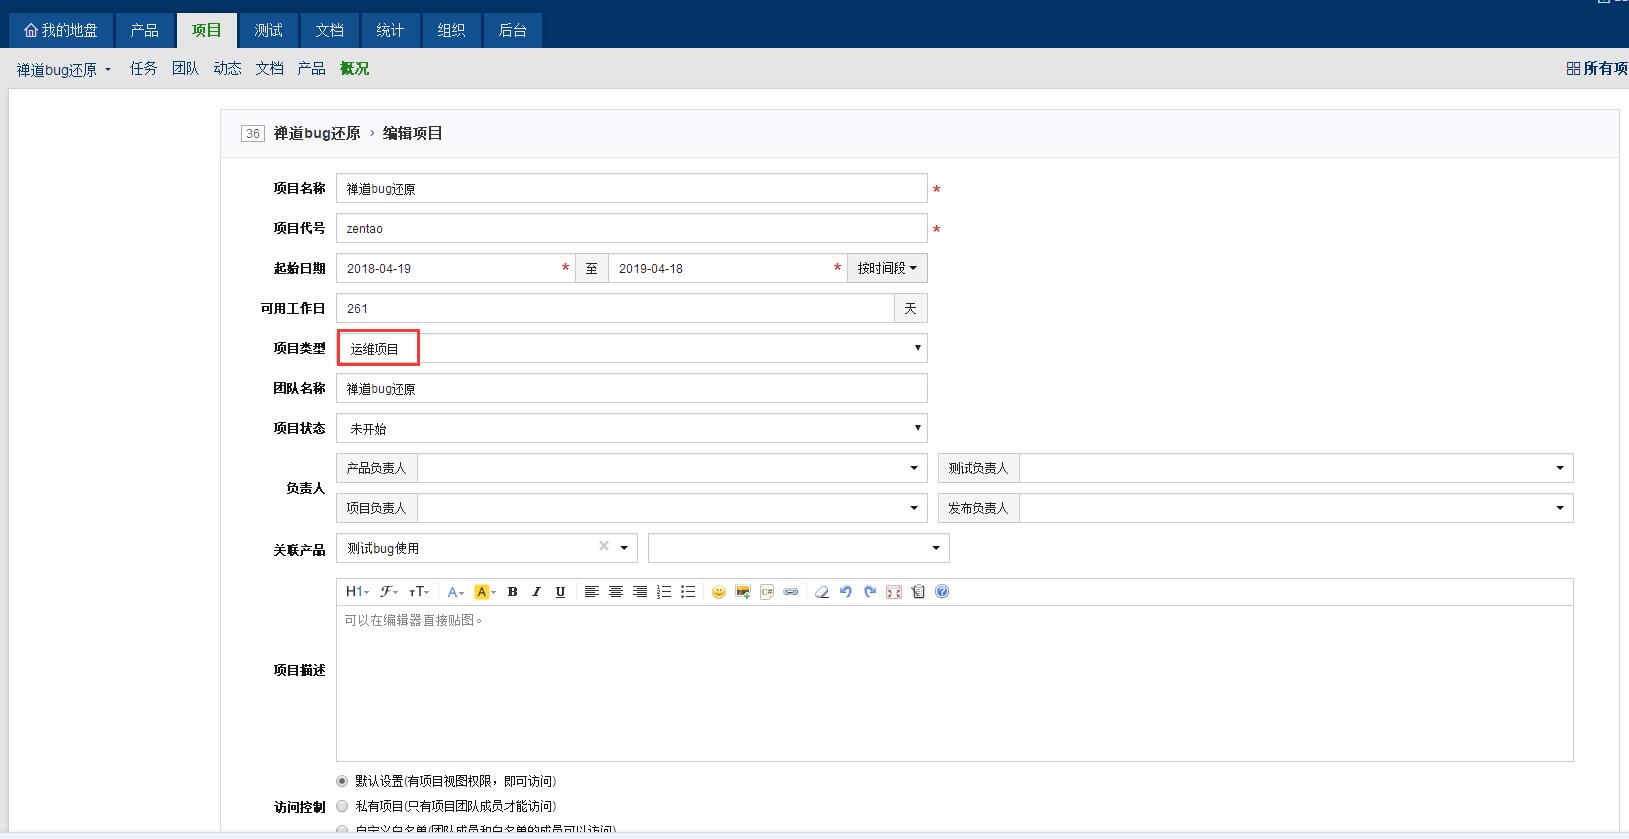
Task: Insert a hyperlink in the editor
Action: [791, 592]
